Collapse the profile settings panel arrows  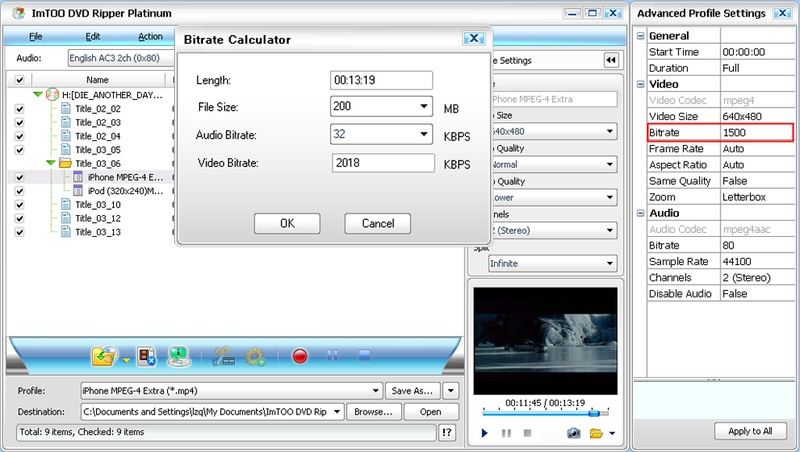coord(611,60)
